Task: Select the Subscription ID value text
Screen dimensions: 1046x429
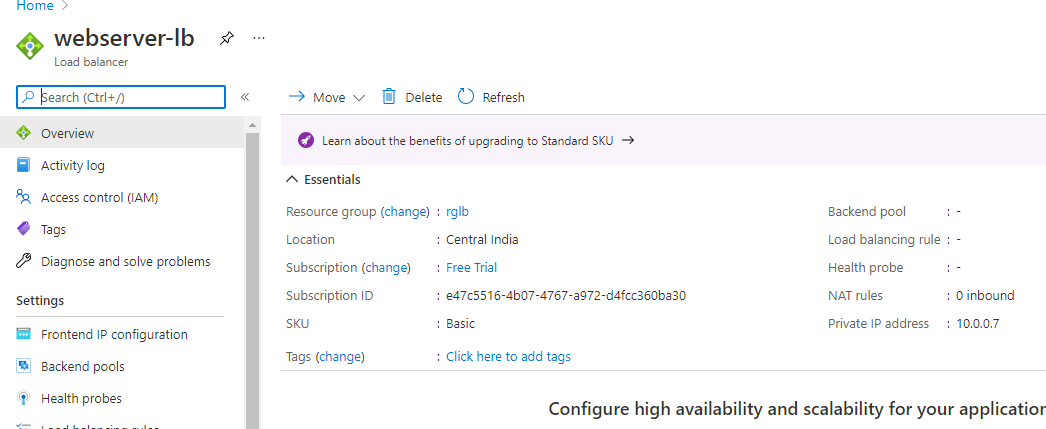Action: click(566, 296)
